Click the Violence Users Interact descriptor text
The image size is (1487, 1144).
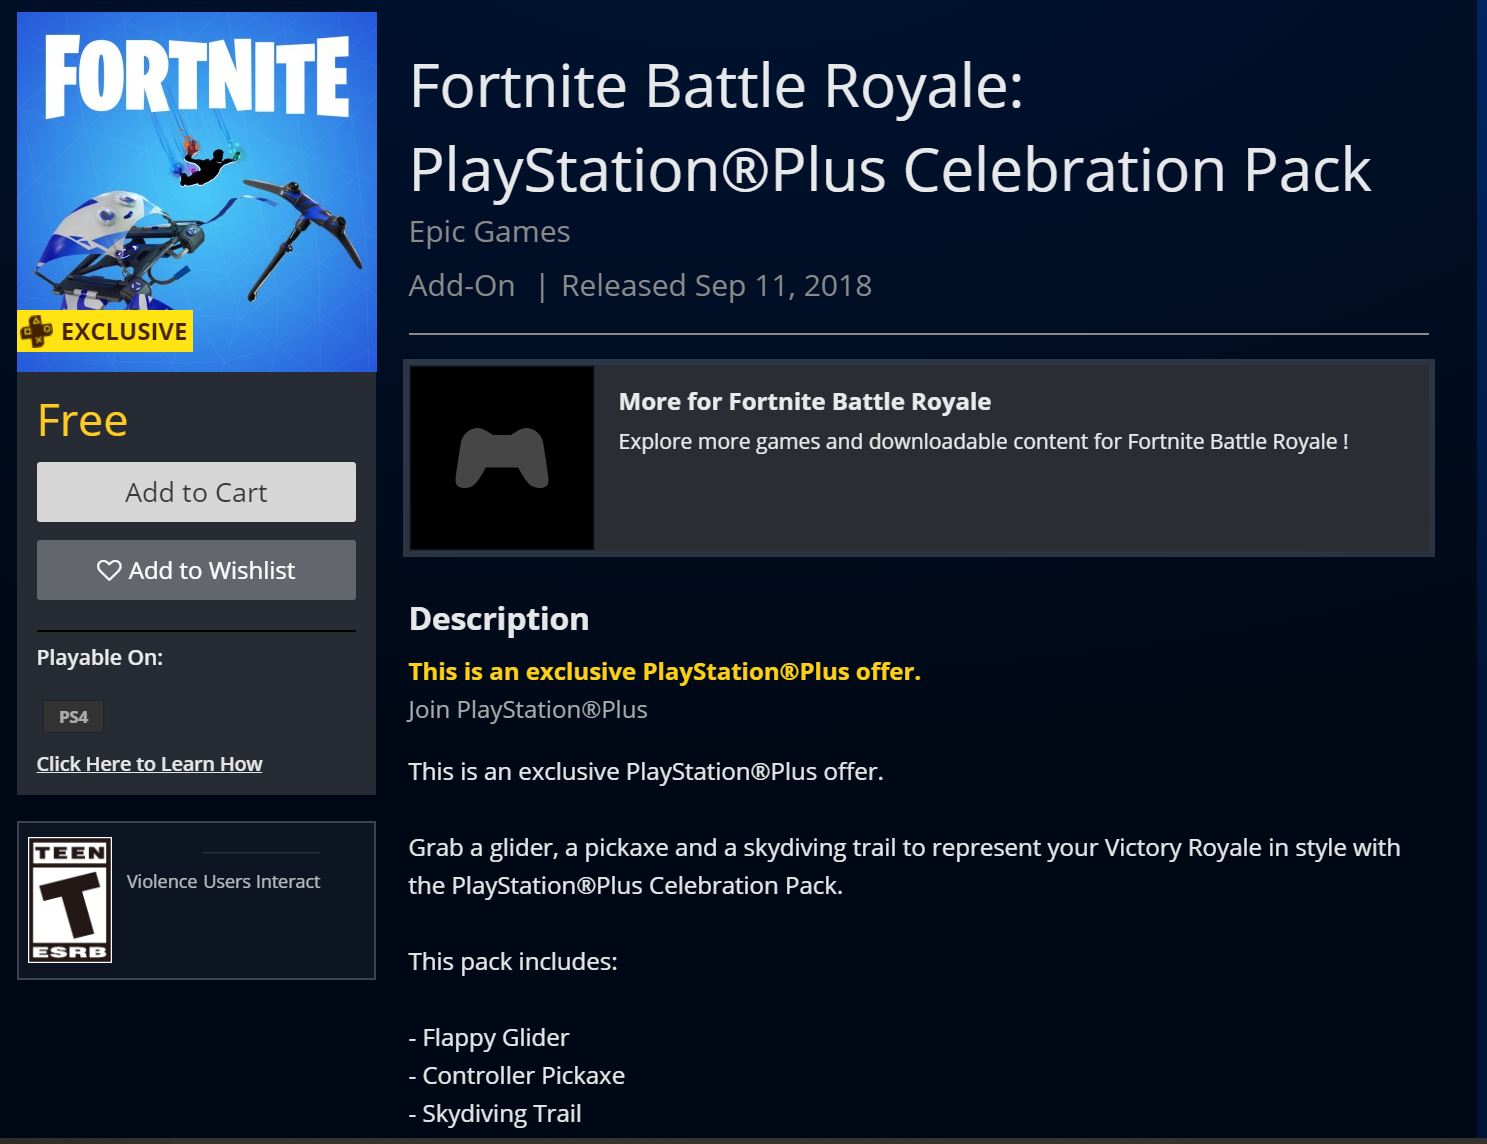(223, 881)
